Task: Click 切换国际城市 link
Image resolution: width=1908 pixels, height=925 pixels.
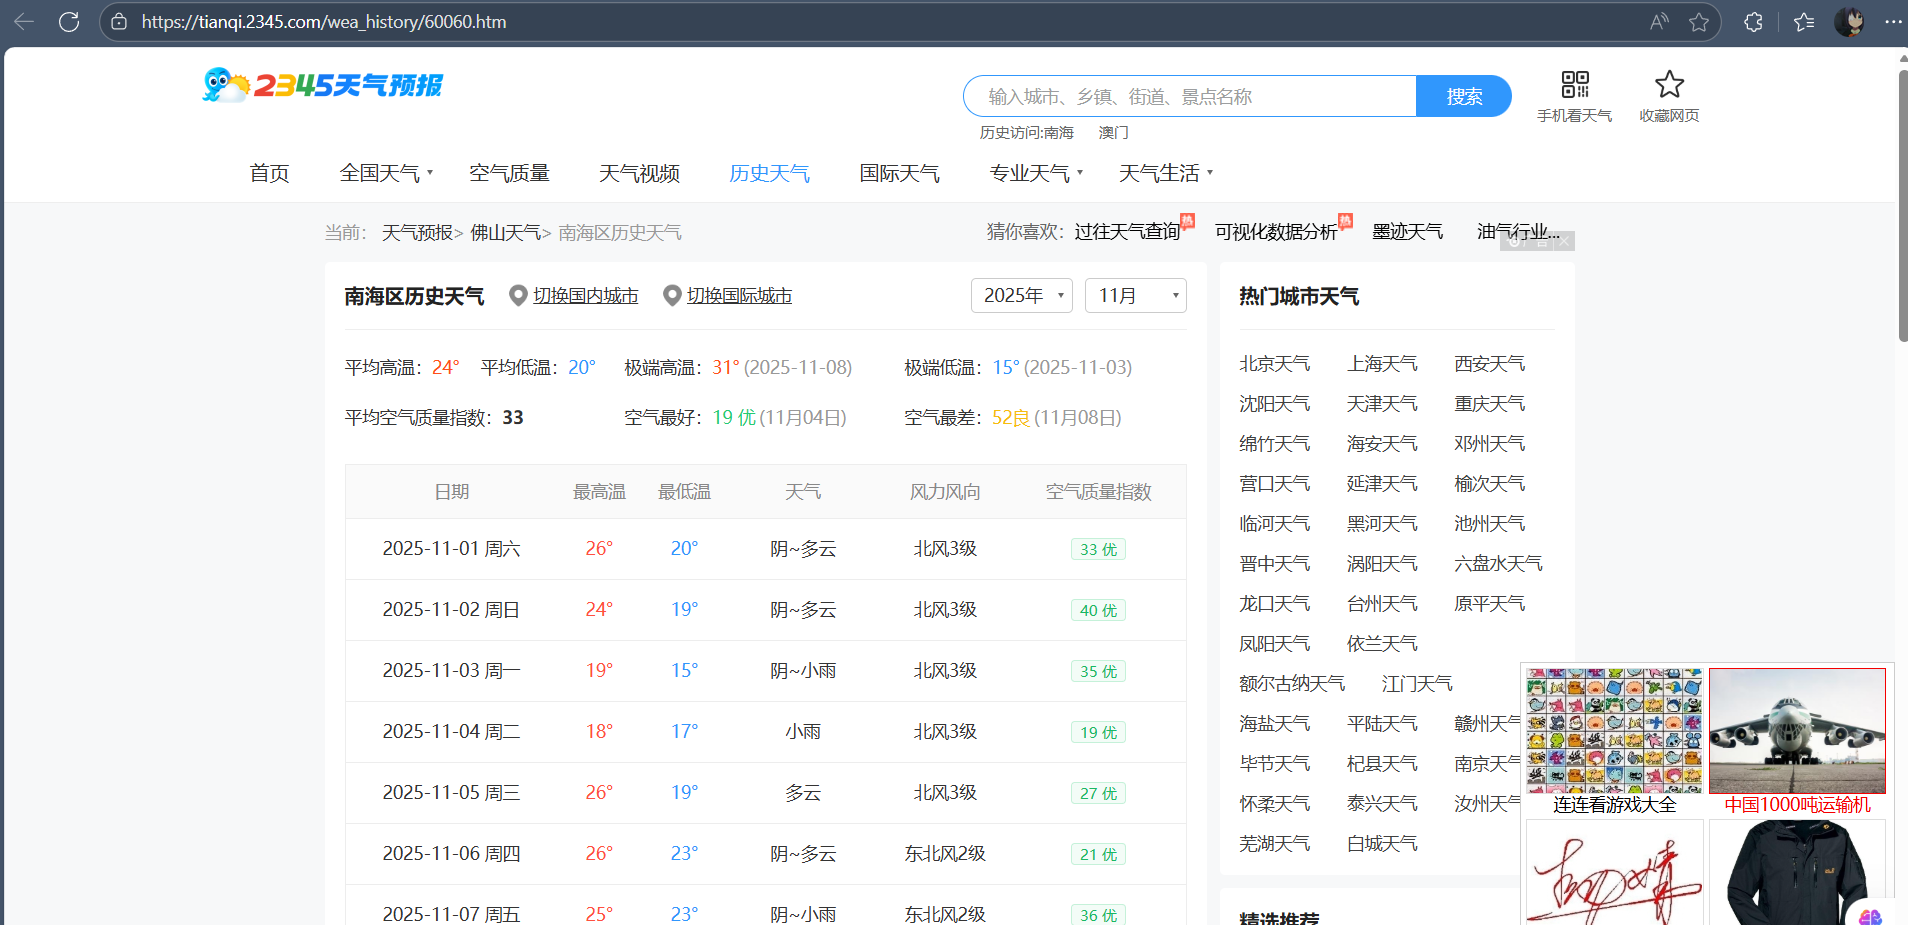Action: point(739,296)
